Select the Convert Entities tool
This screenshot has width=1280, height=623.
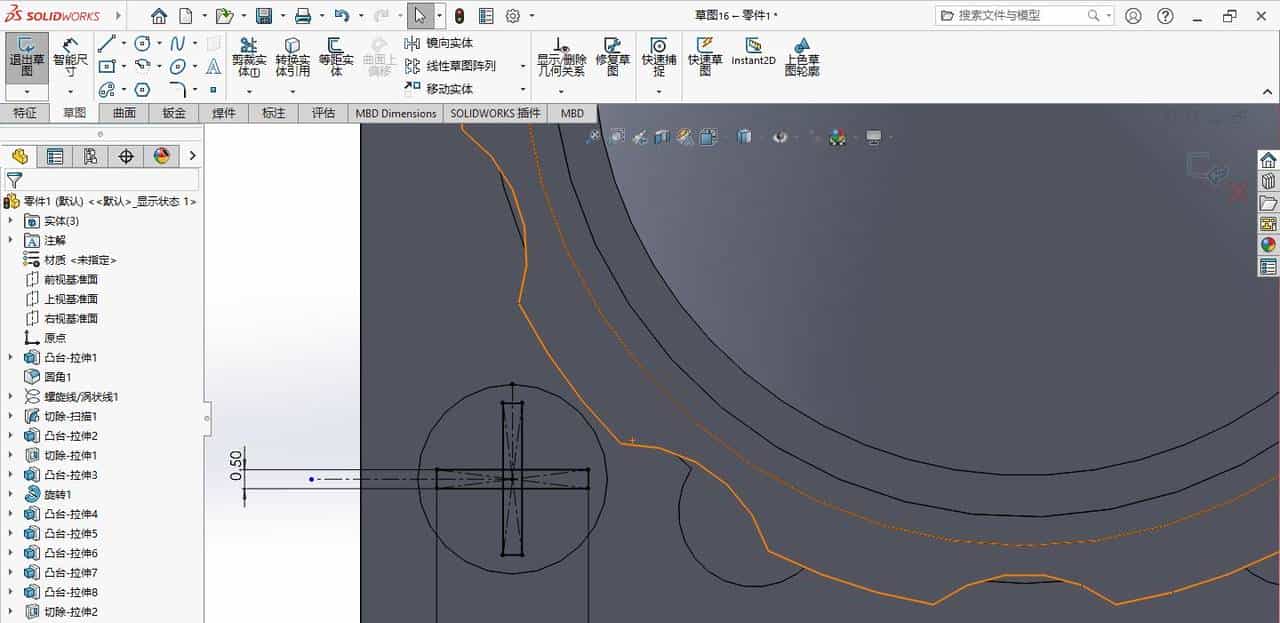tap(291, 58)
